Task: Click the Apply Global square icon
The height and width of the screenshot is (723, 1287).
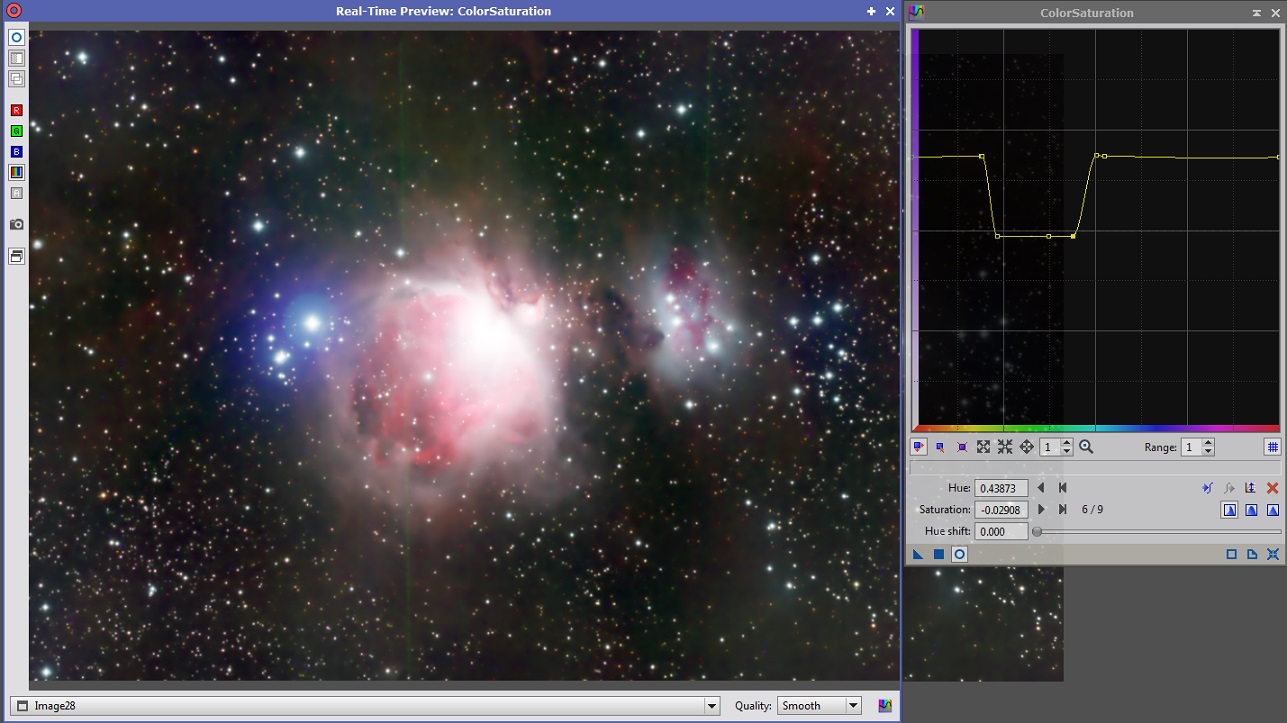Action: [x=938, y=554]
